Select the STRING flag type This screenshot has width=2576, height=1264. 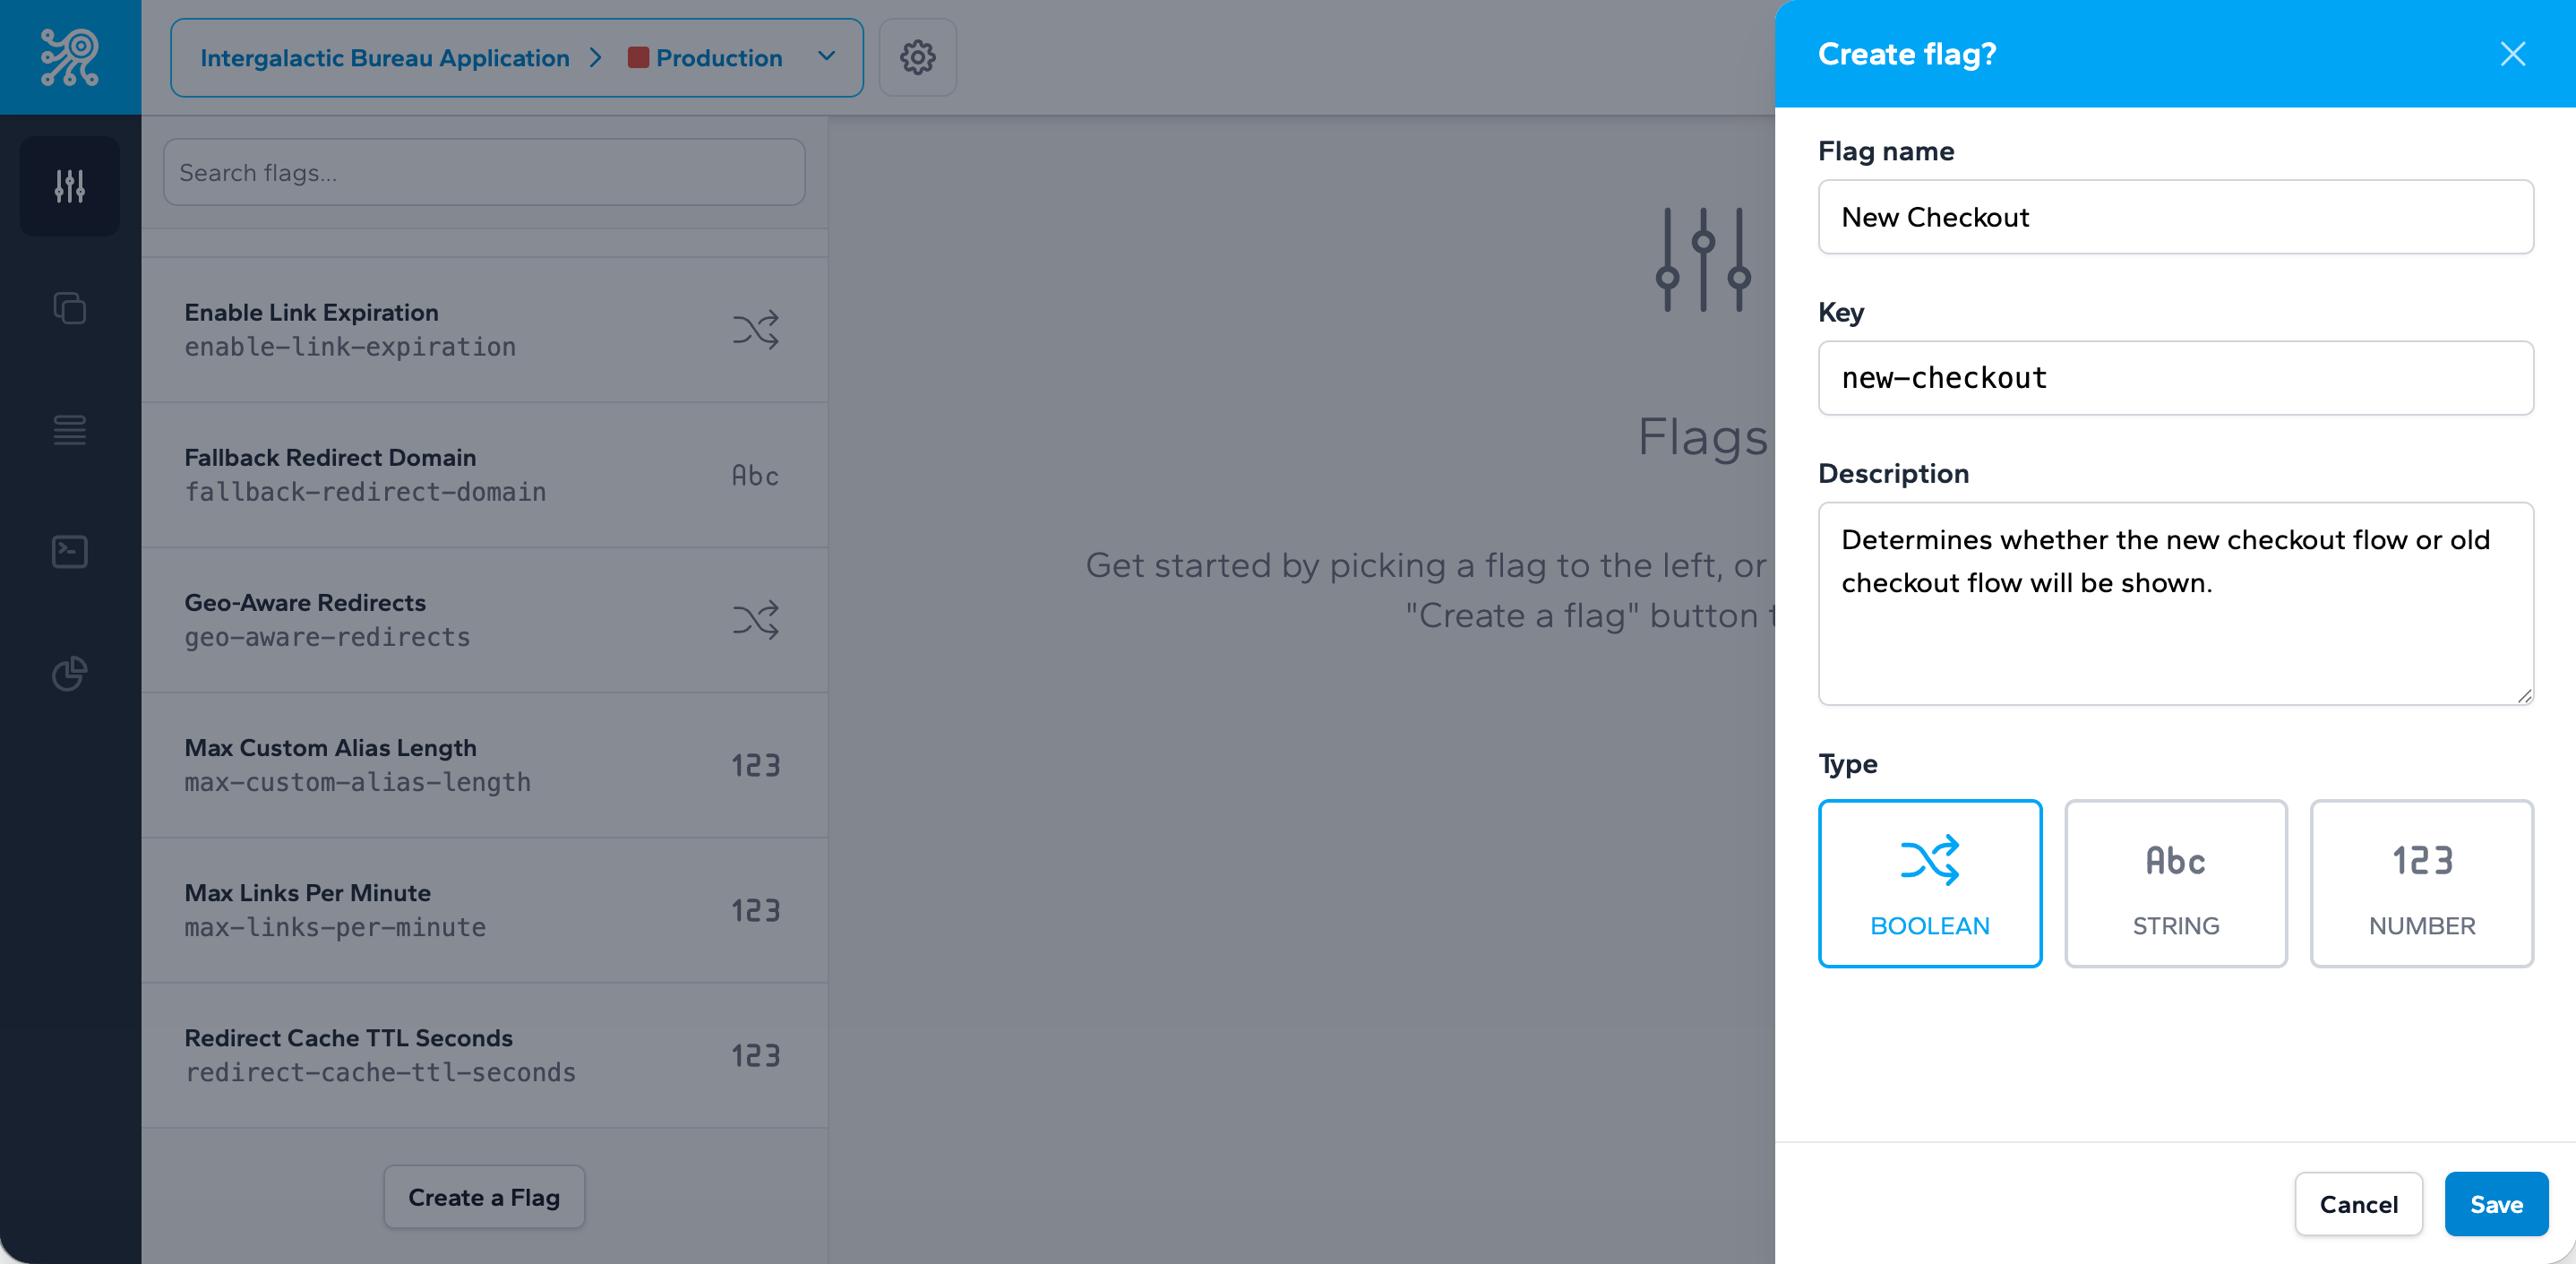tap(2176, 884)
